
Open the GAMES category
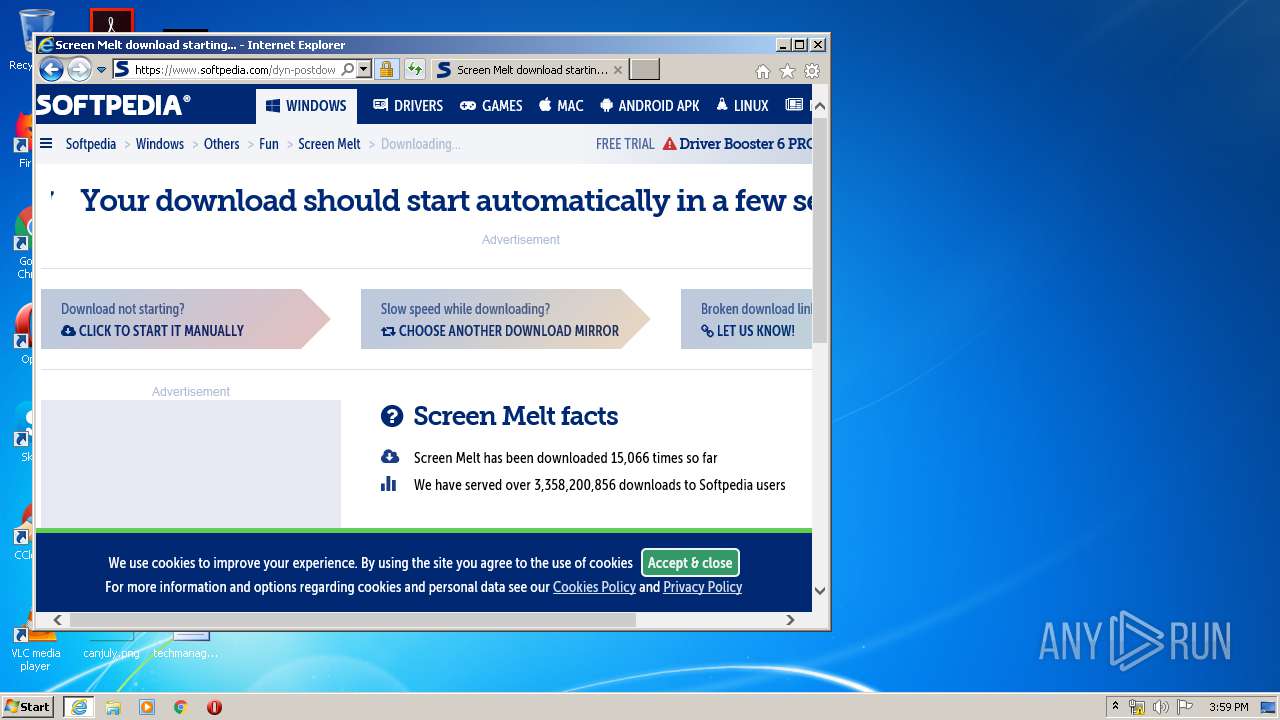[x=491, y=106]
